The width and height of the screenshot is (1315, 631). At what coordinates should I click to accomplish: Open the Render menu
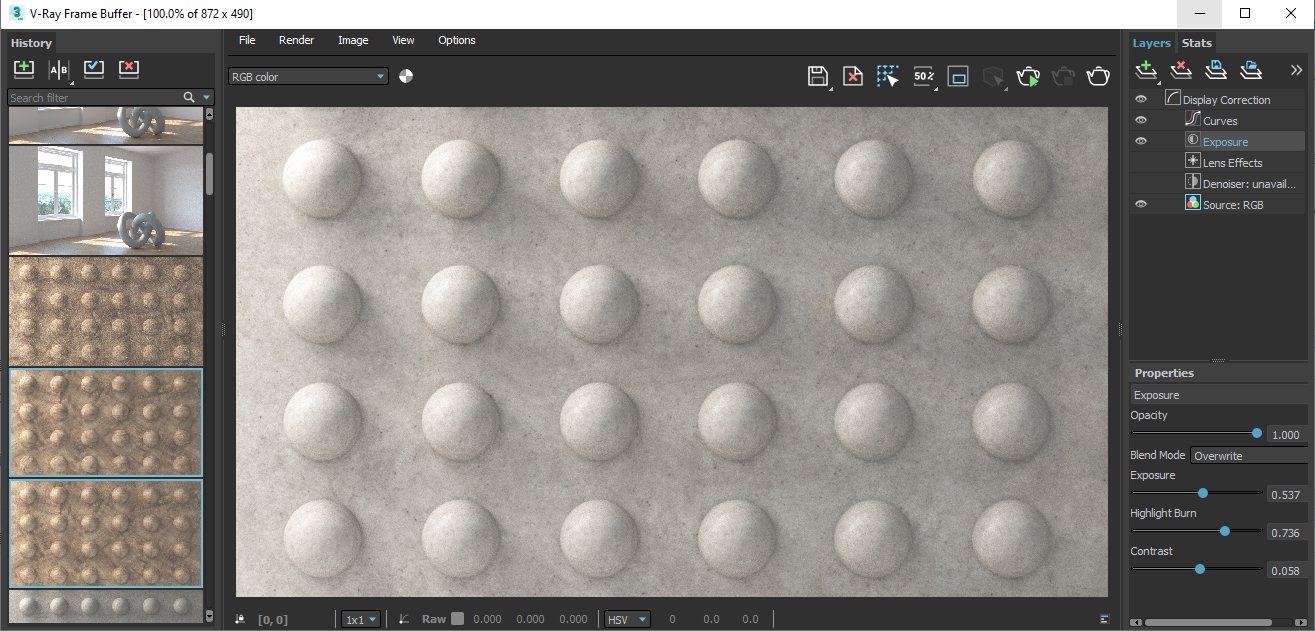(296, 40)
